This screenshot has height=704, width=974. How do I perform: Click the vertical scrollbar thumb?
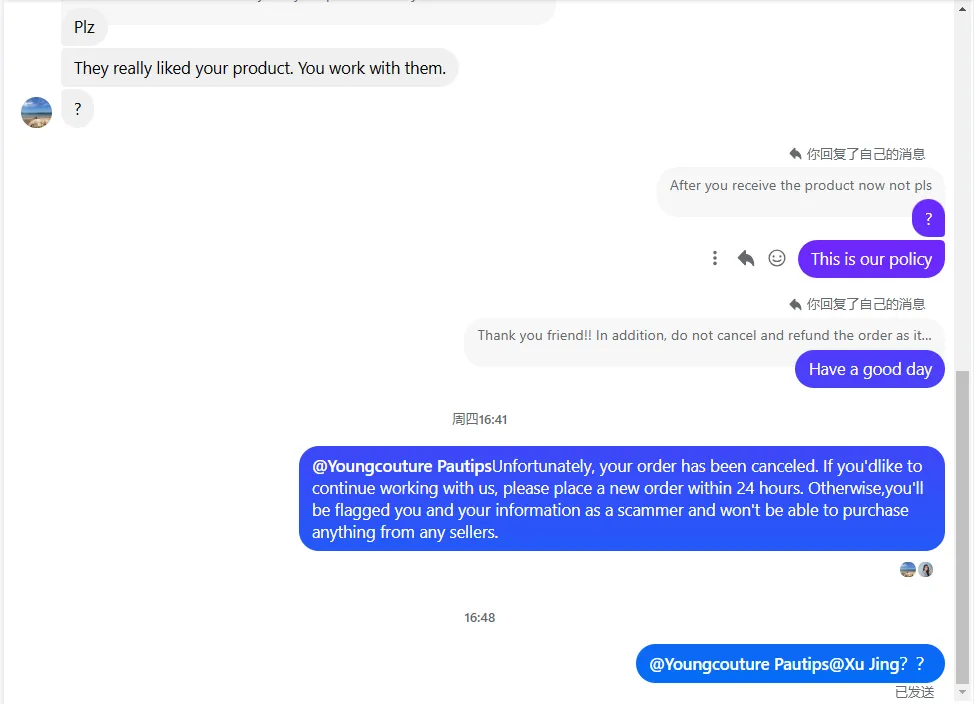pyautogui.click(x=963, y=520)
